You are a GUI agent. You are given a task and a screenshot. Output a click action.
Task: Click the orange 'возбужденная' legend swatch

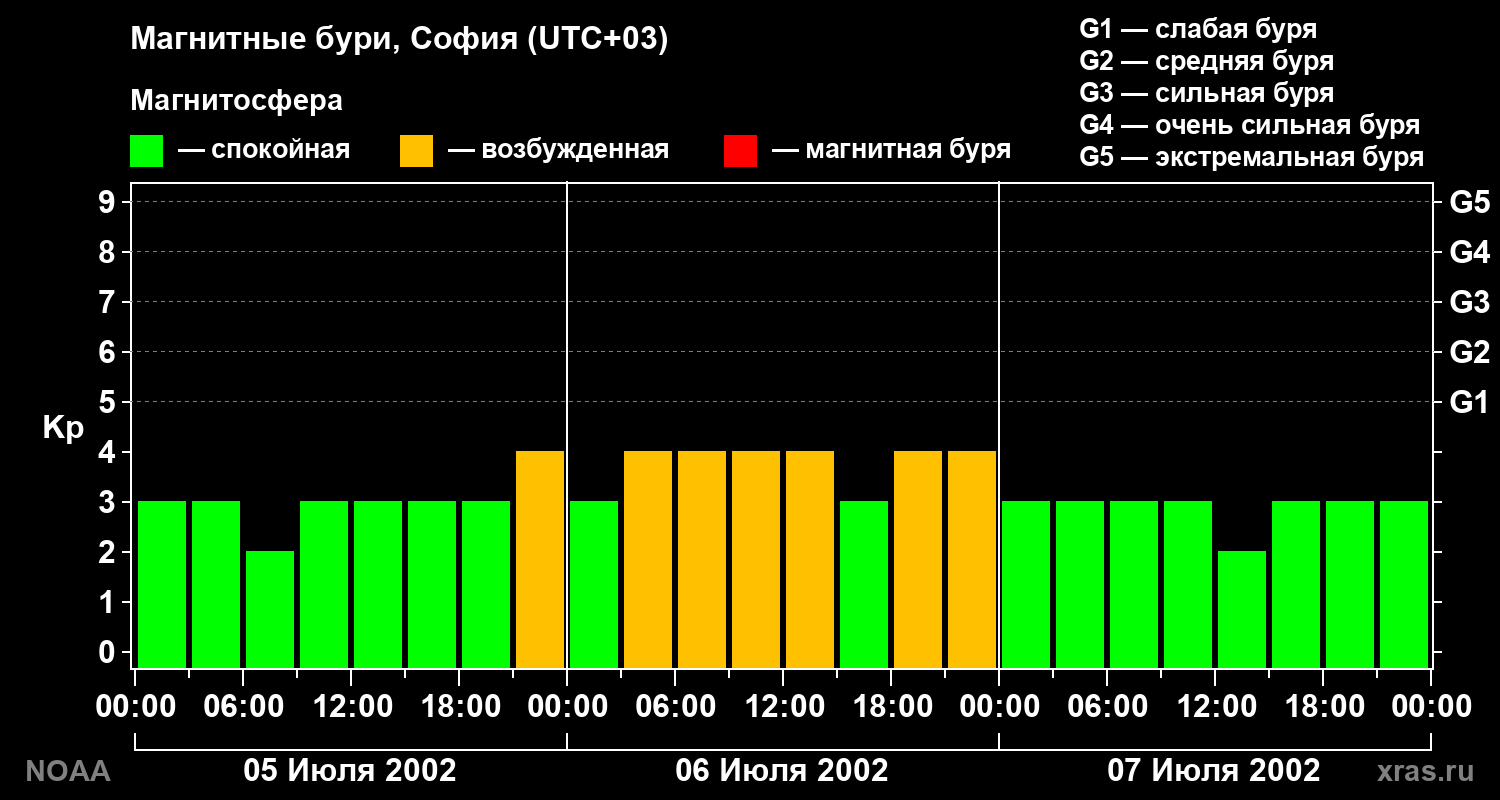(417, 151)
